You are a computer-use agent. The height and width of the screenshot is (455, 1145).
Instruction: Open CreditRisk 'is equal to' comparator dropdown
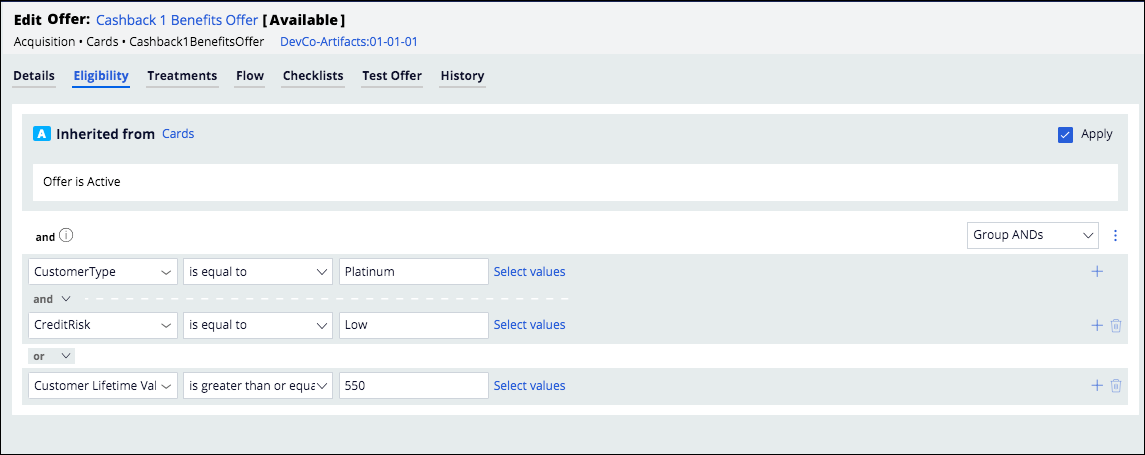click(x=258, y=325)
